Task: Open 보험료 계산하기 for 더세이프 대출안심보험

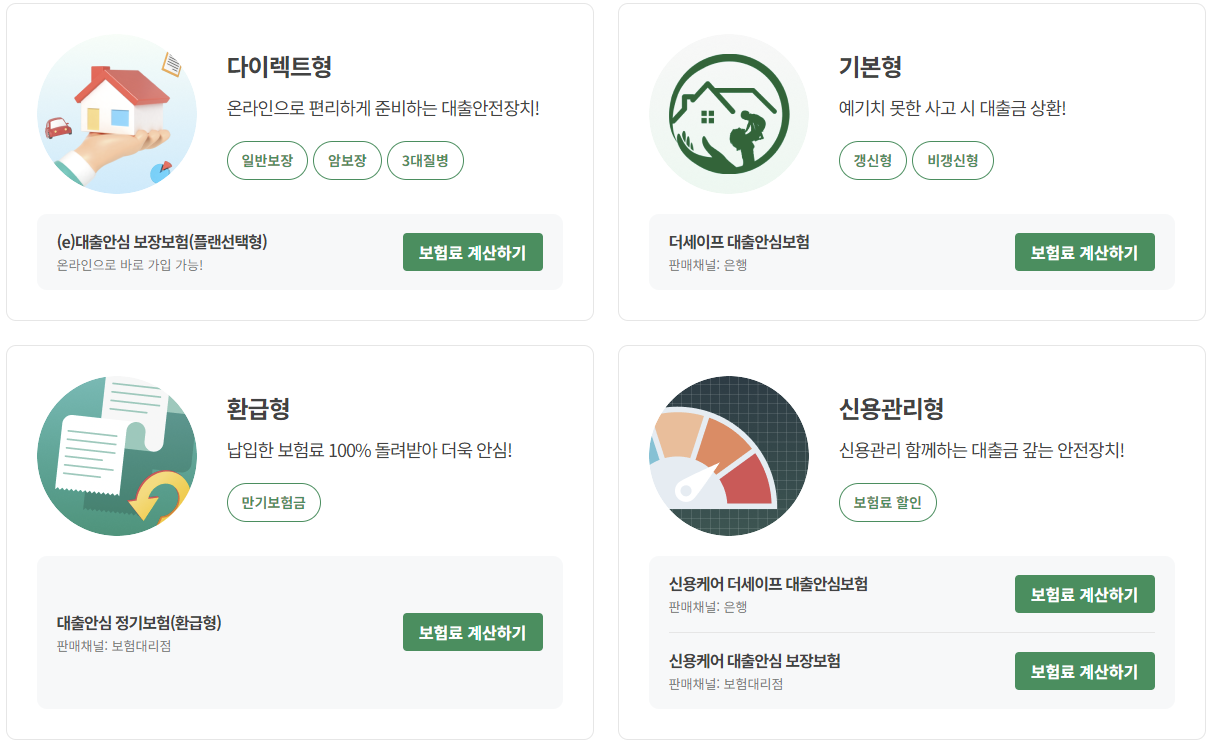Action: [1085, 252]
